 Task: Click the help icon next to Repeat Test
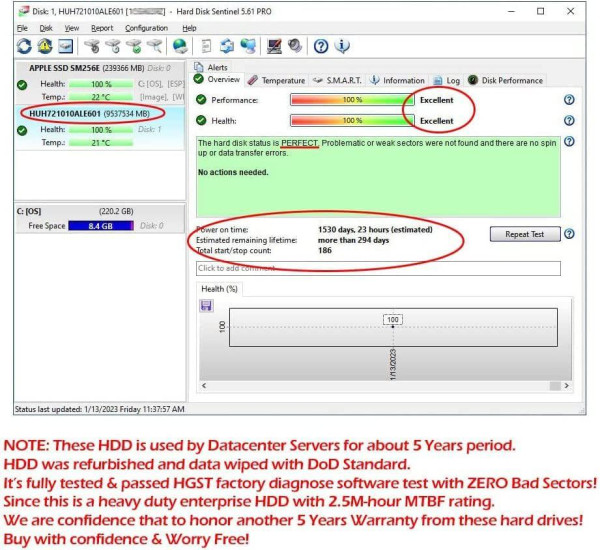pos(569,234)
